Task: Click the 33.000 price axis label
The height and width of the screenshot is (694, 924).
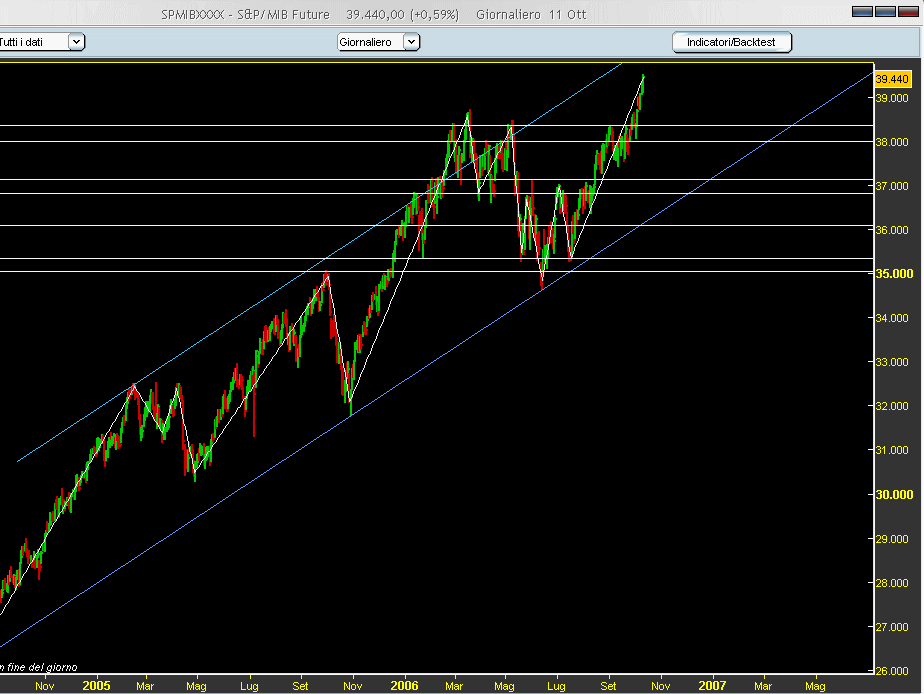Action: (892, 362)
